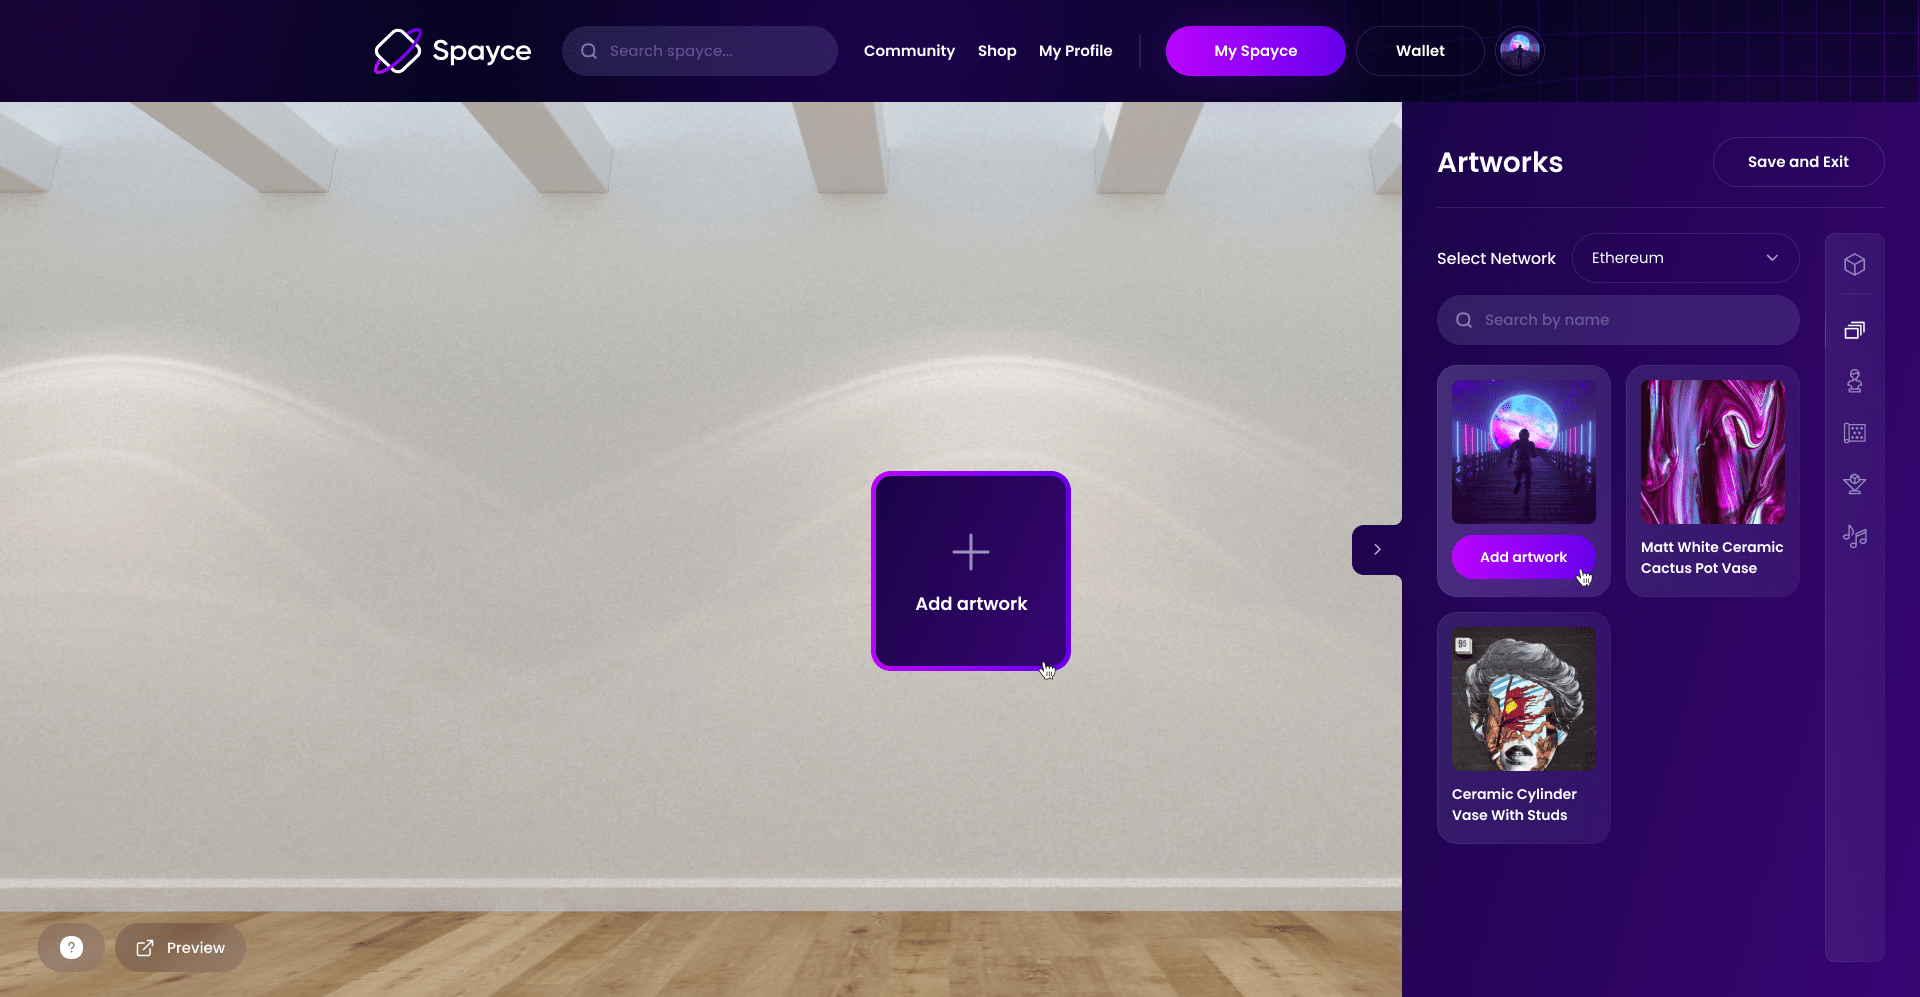This screenshot has height=997, width=1920.
Task: Click the Save and Exit button
Action: [x=1798, y=162]
